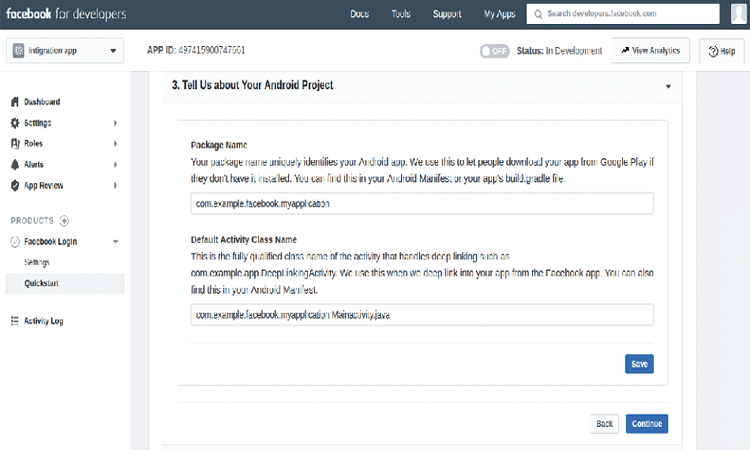Toggle the app status OFF switch
The height and width of the screenshot is (450, 750).
point(494,51)
